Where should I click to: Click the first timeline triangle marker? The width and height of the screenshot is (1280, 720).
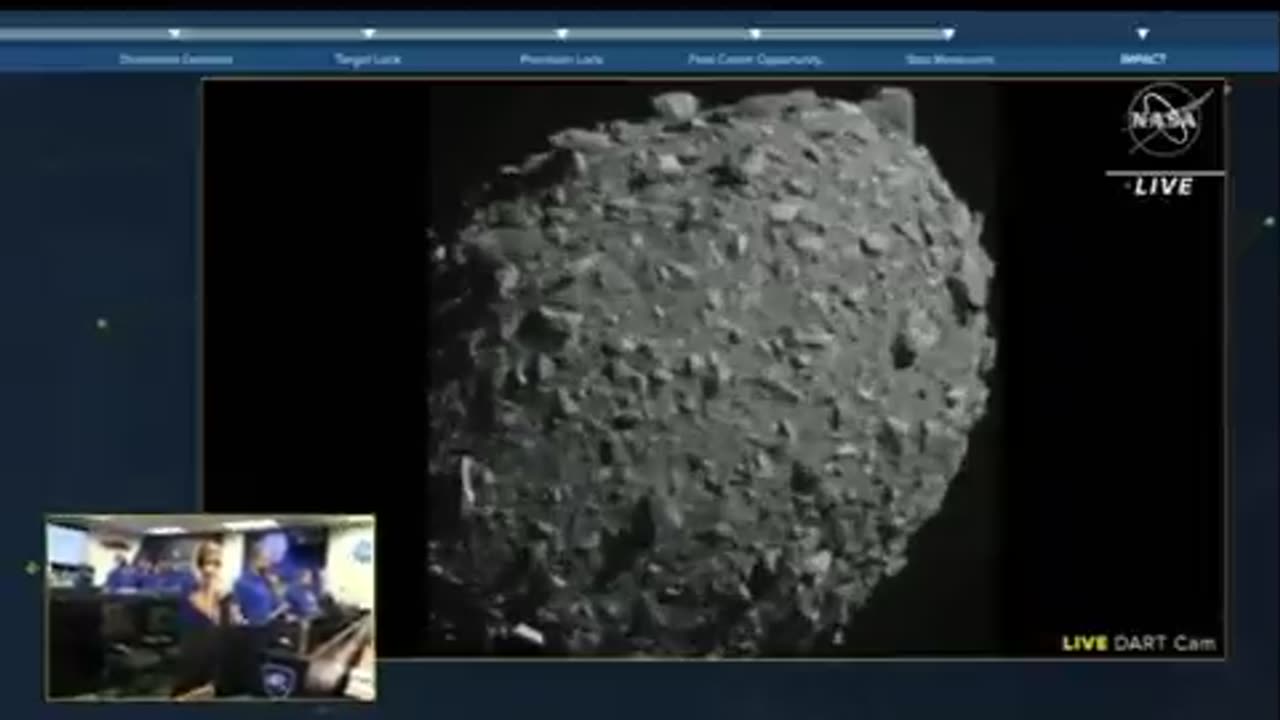[x=175, y=34]
